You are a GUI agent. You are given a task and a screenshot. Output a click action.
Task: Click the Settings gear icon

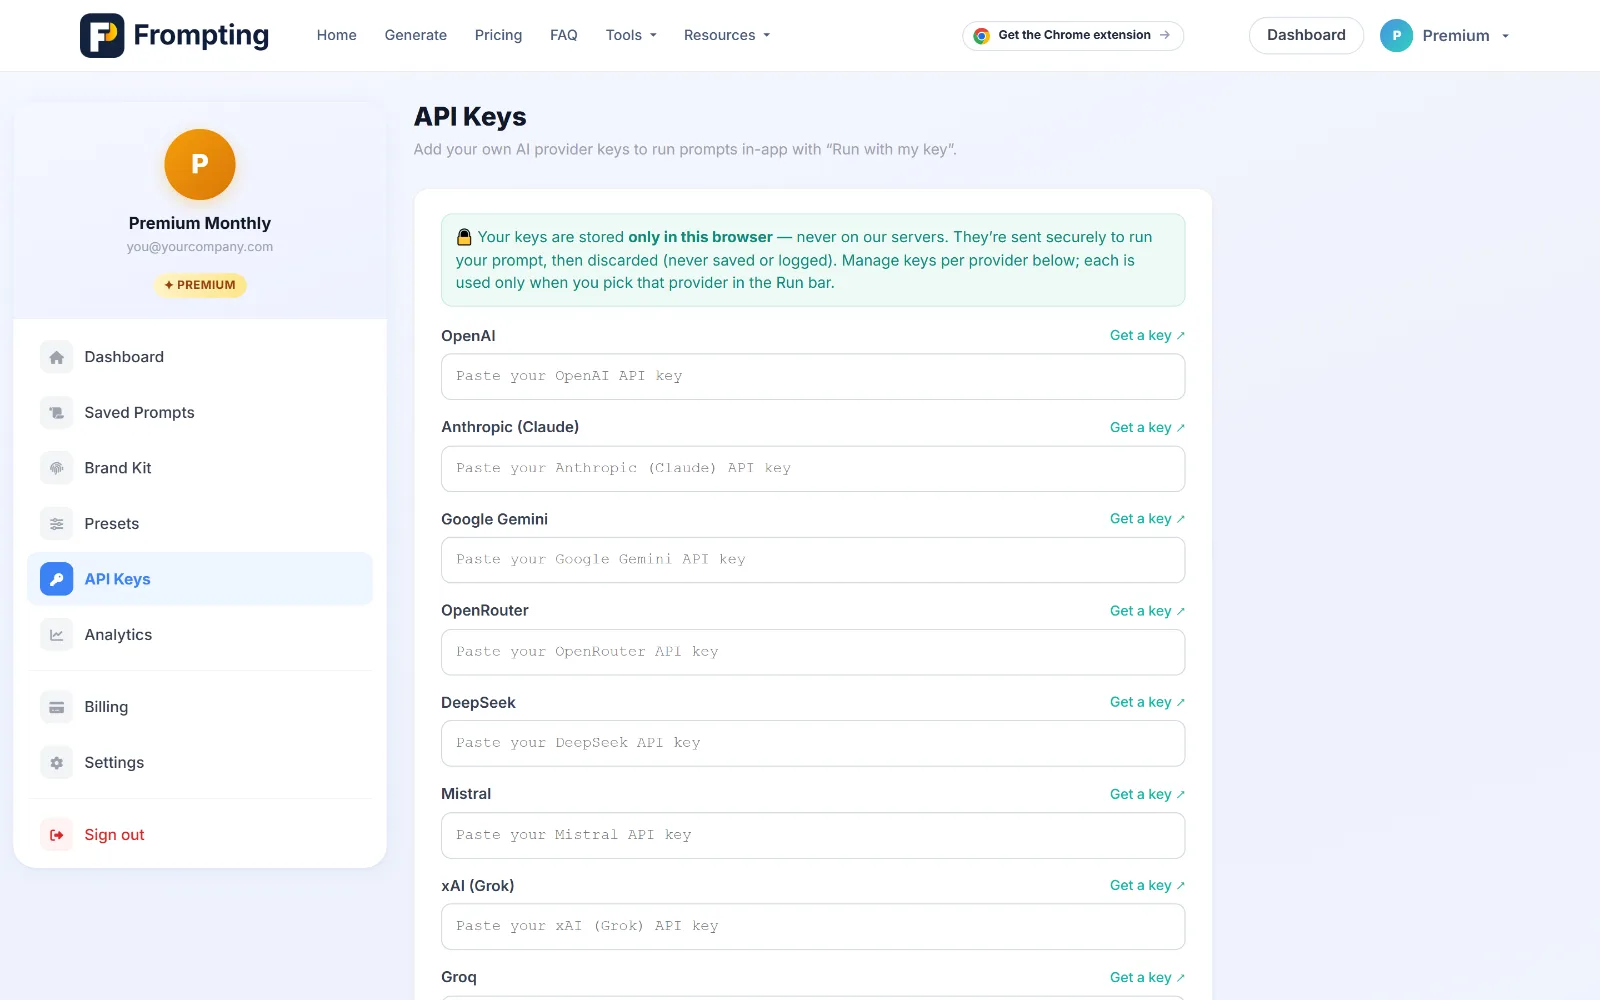click(57, 763)
